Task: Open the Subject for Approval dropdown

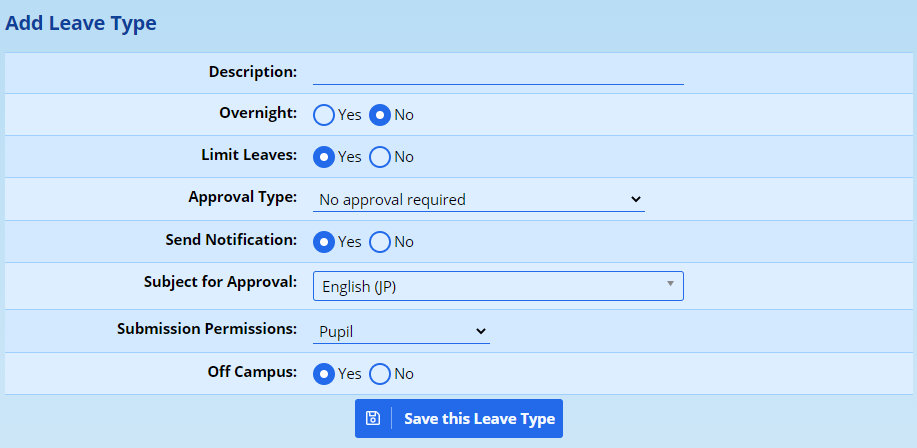Action: 497,287
